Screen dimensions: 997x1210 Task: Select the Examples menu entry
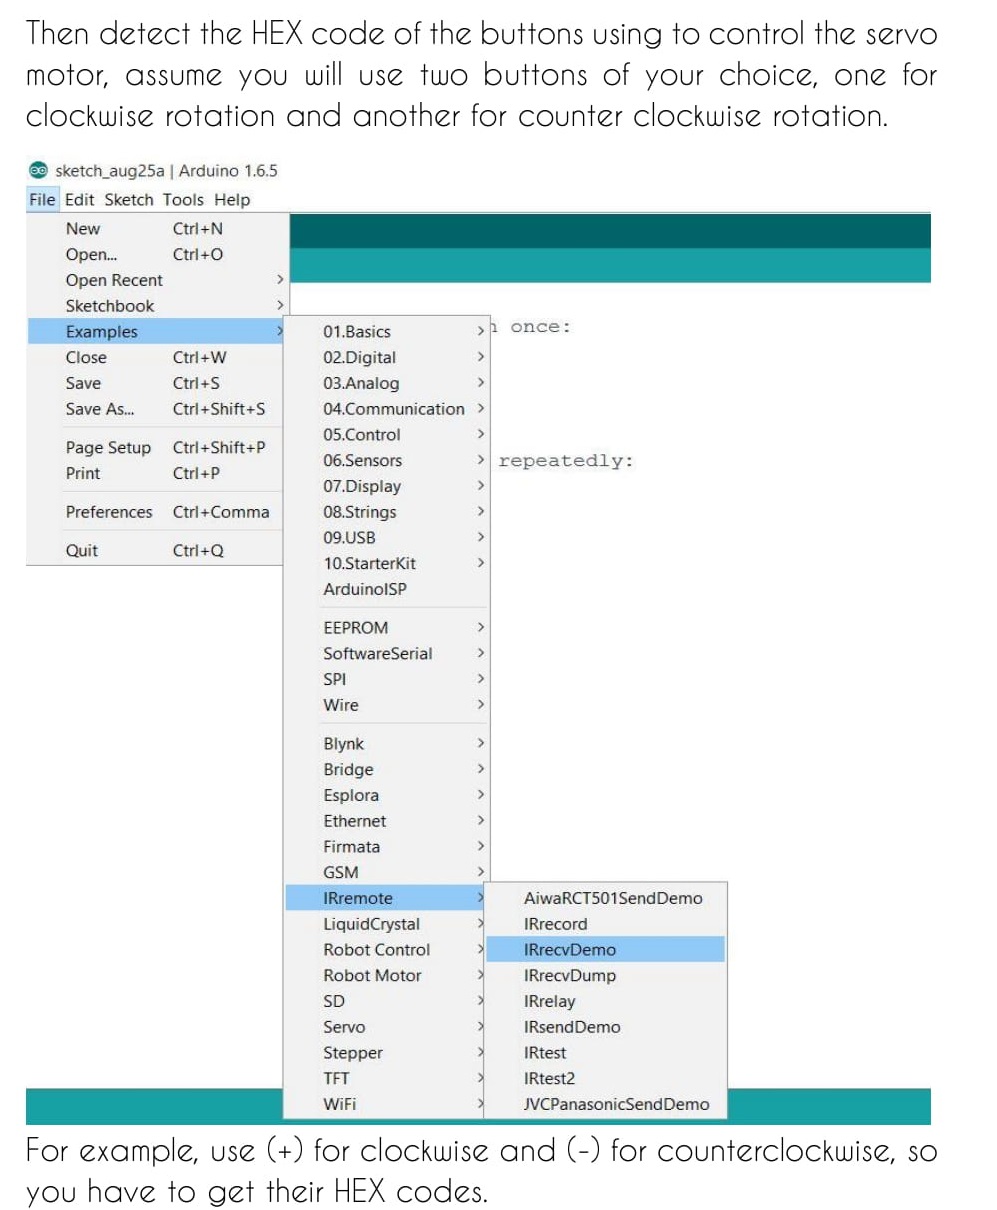click(x=156, y=332)
